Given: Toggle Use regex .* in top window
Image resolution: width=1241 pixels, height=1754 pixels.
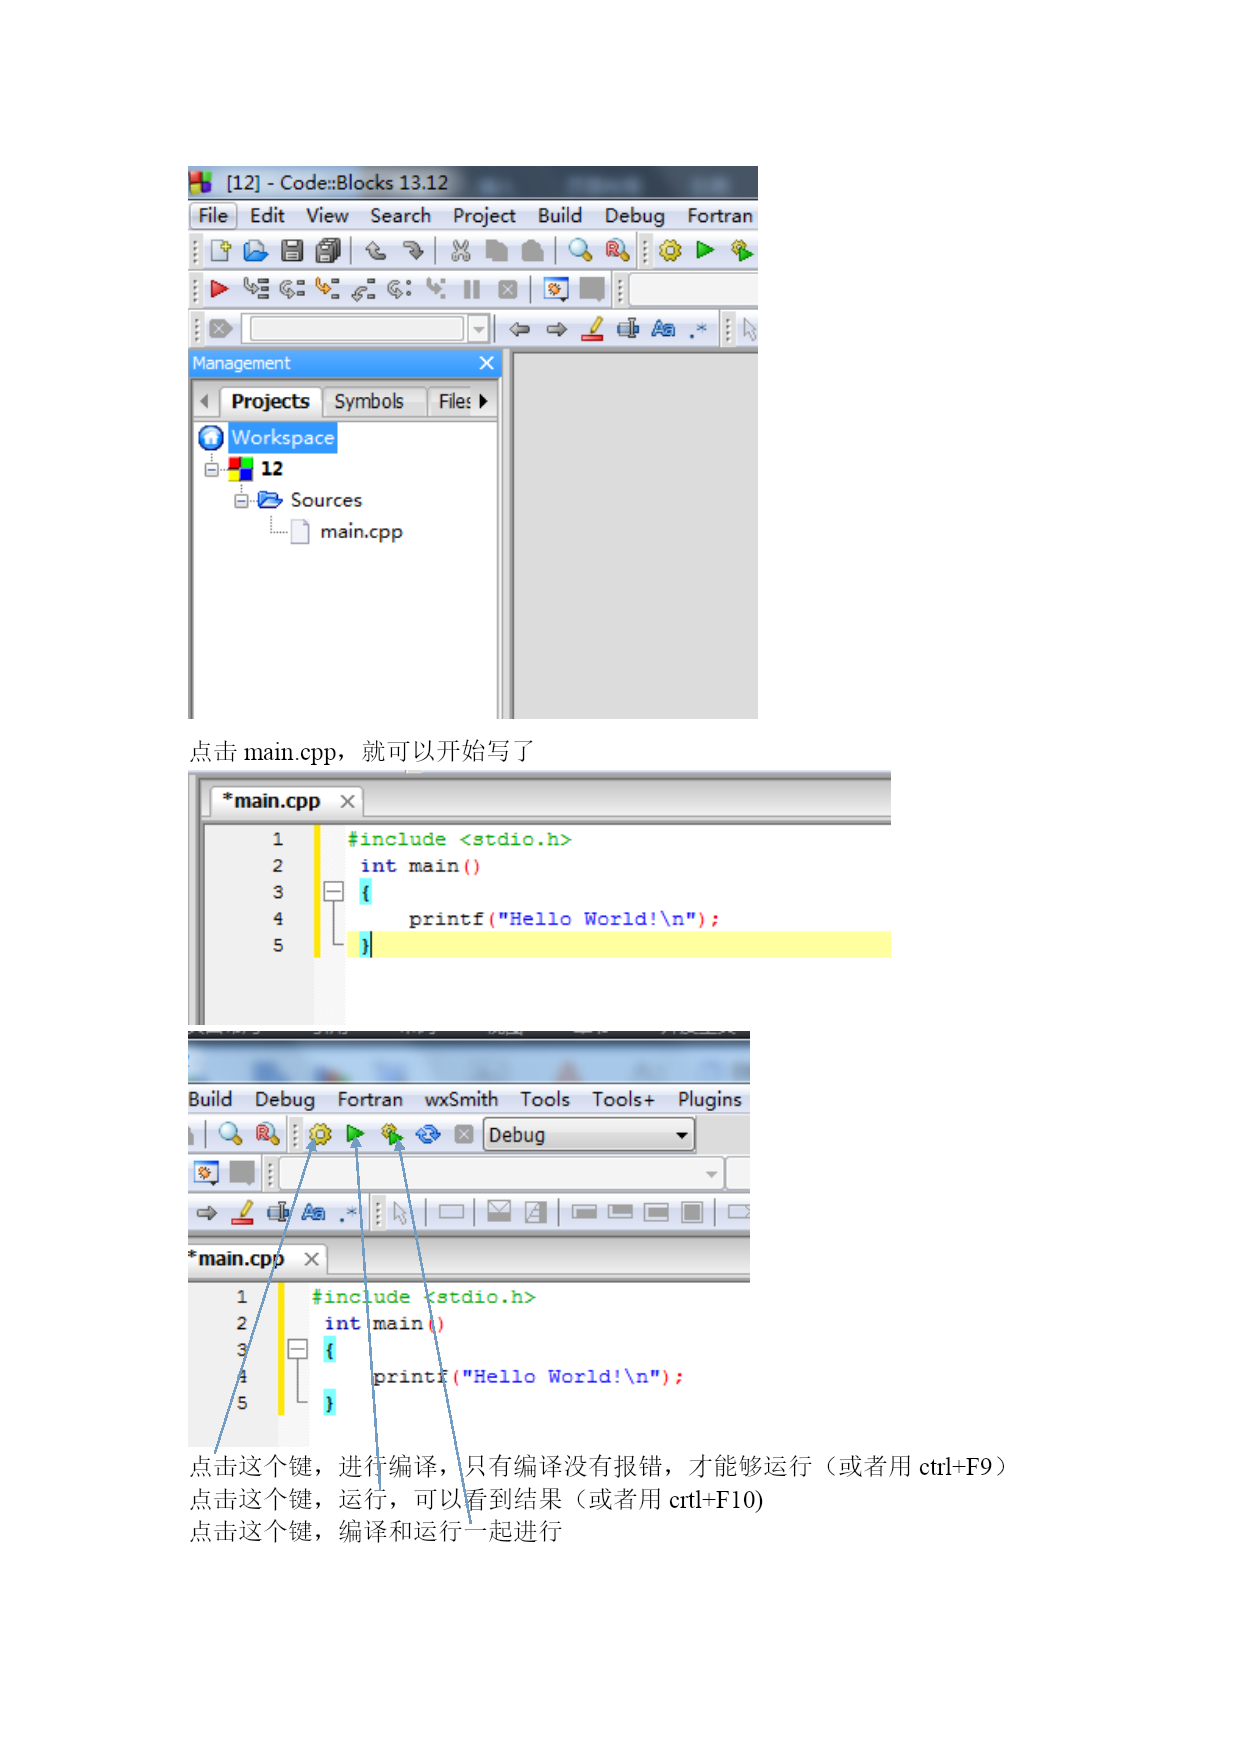Looking at the screenshot, I should tap(698, 329).
